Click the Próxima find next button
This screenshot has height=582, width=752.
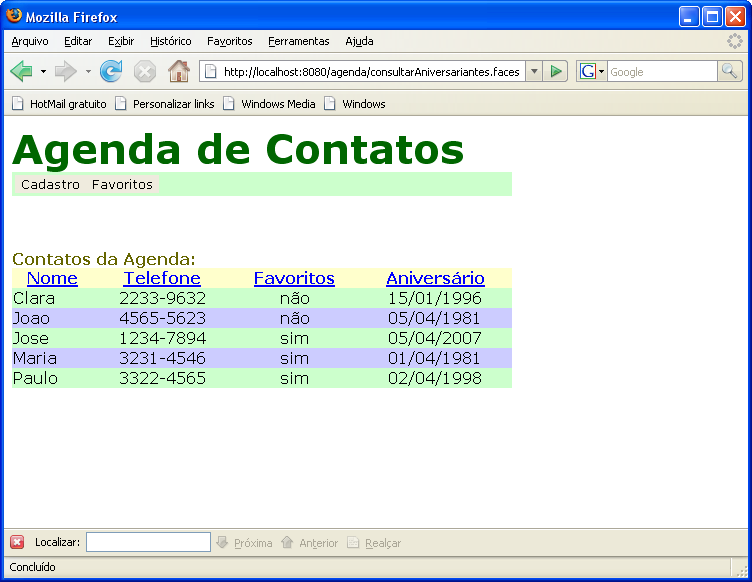(x=244, y=543)
